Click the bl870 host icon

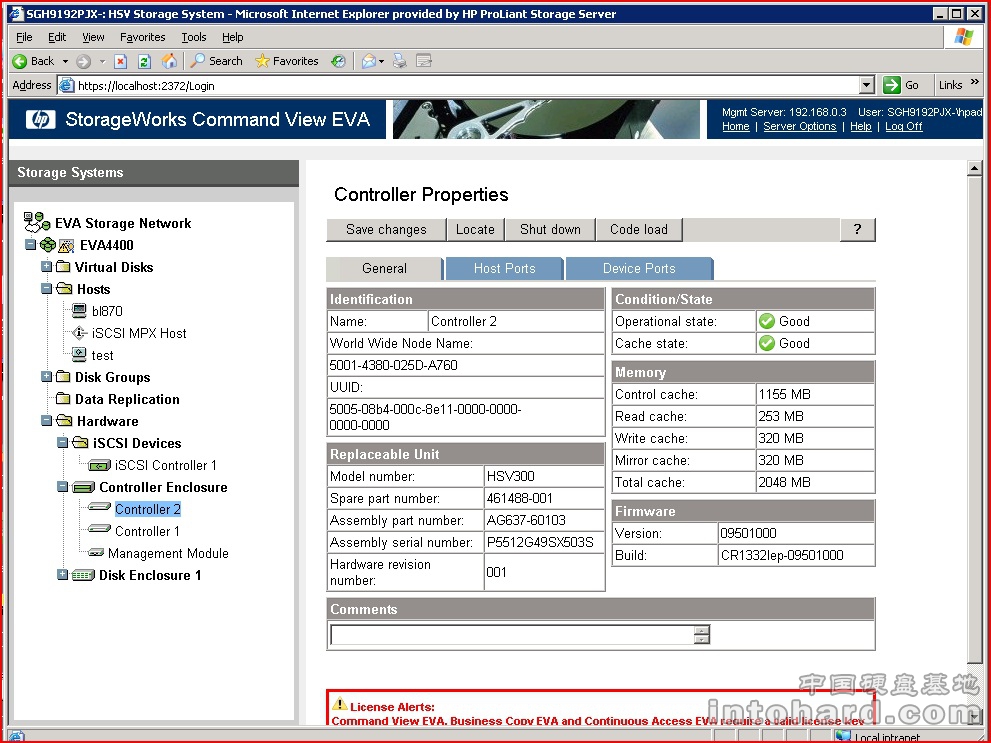(79, 311)
